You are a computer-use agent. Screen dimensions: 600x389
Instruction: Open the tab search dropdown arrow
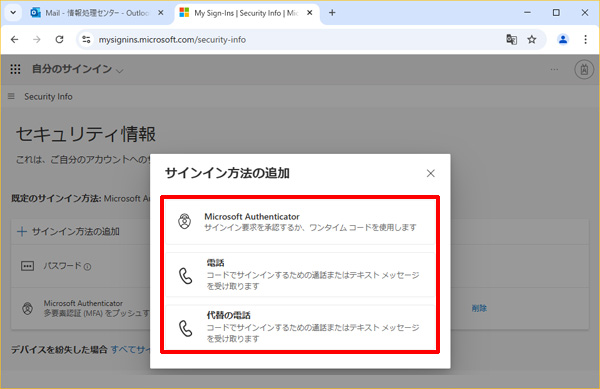pyautogui.click(x=13, y=13)
